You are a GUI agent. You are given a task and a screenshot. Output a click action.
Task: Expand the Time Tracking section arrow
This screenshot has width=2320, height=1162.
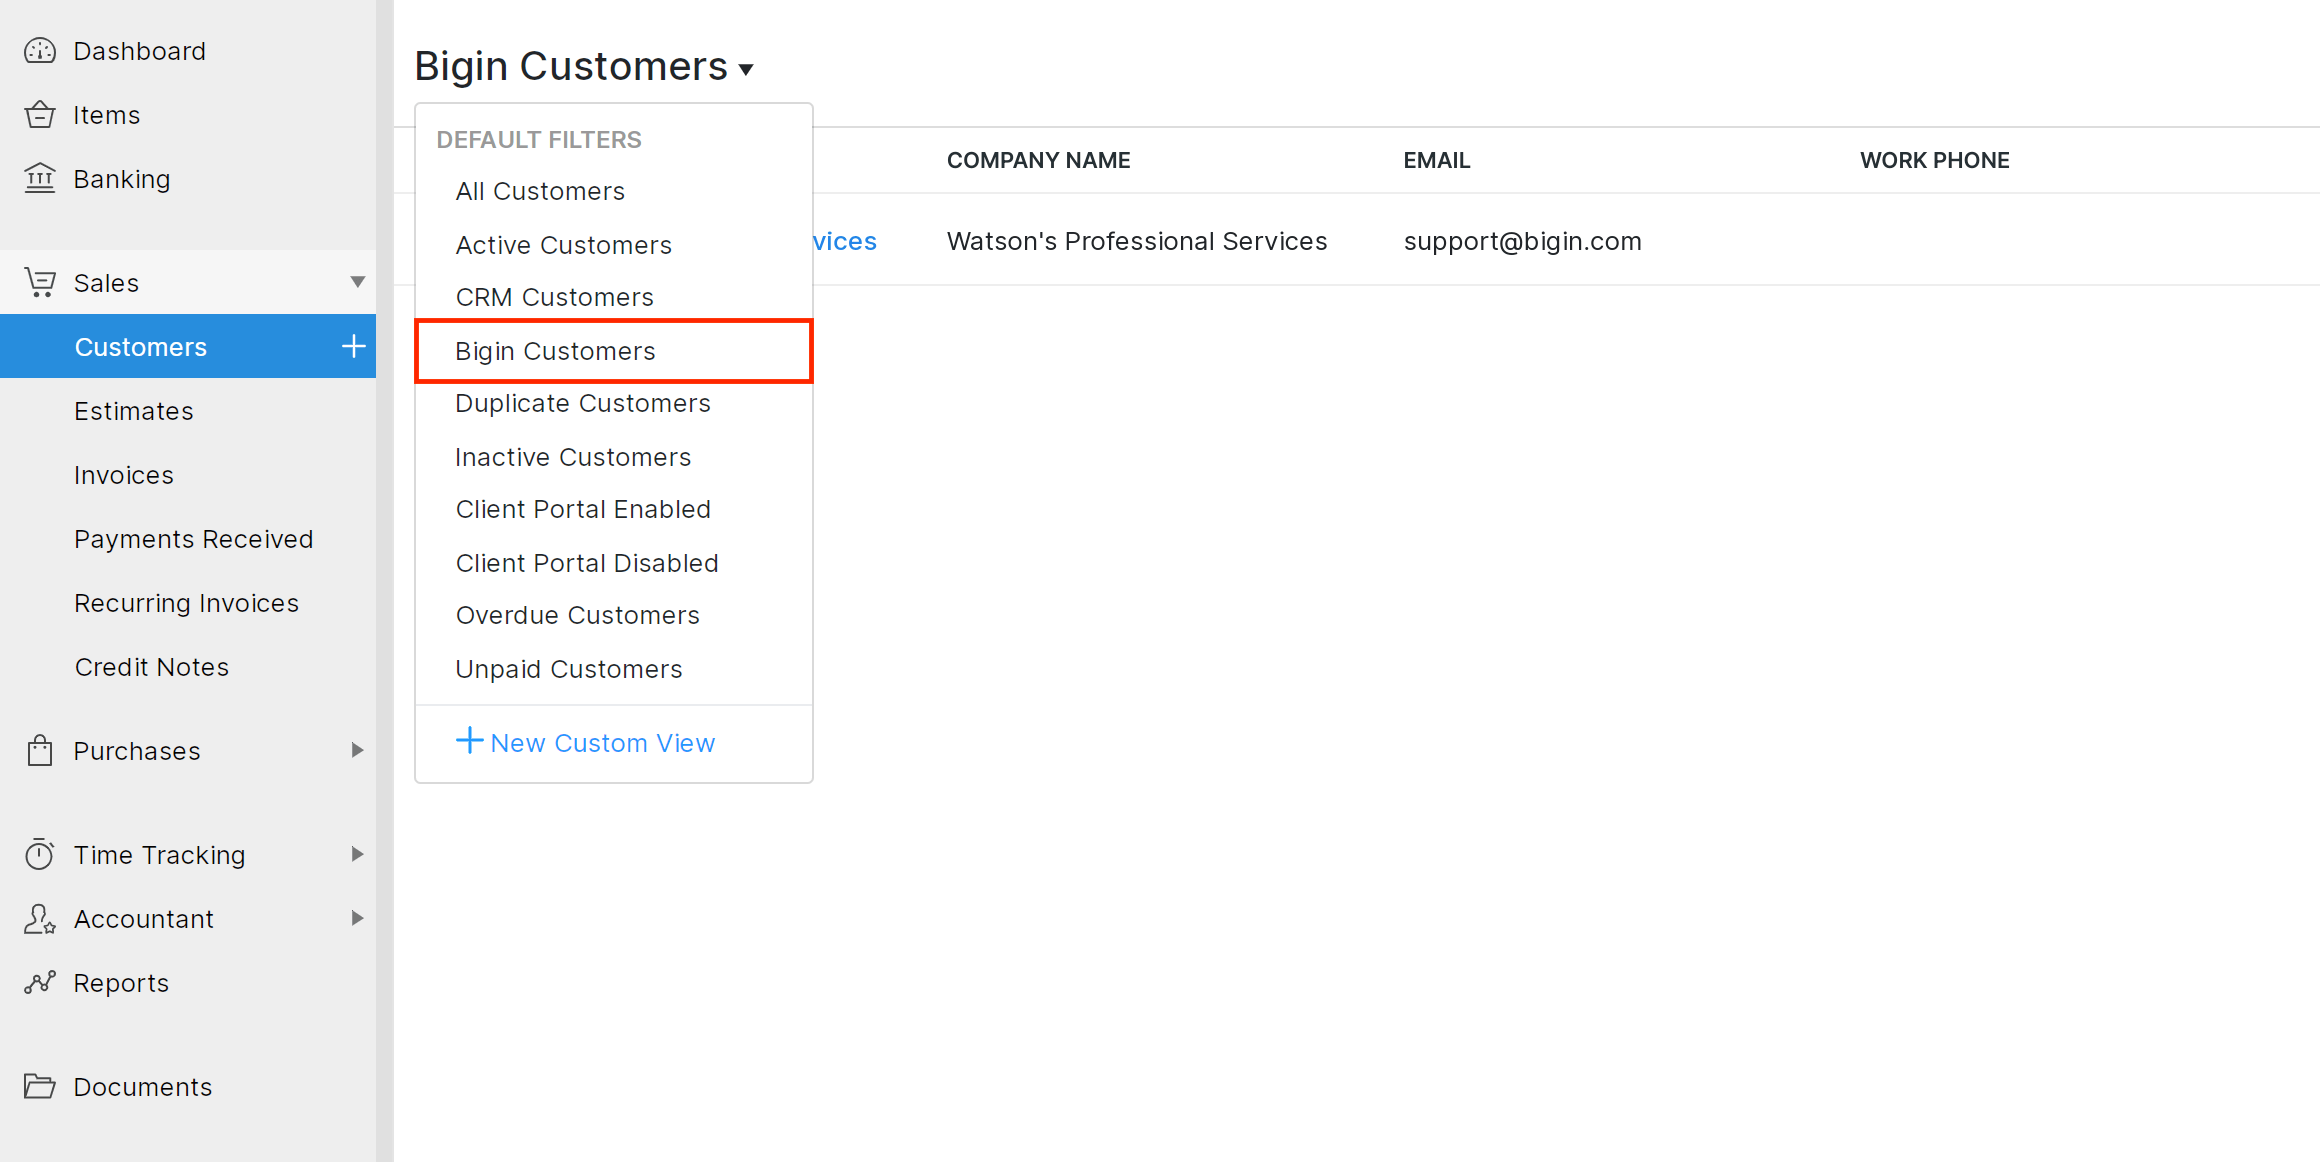click(x=359, y=854)
